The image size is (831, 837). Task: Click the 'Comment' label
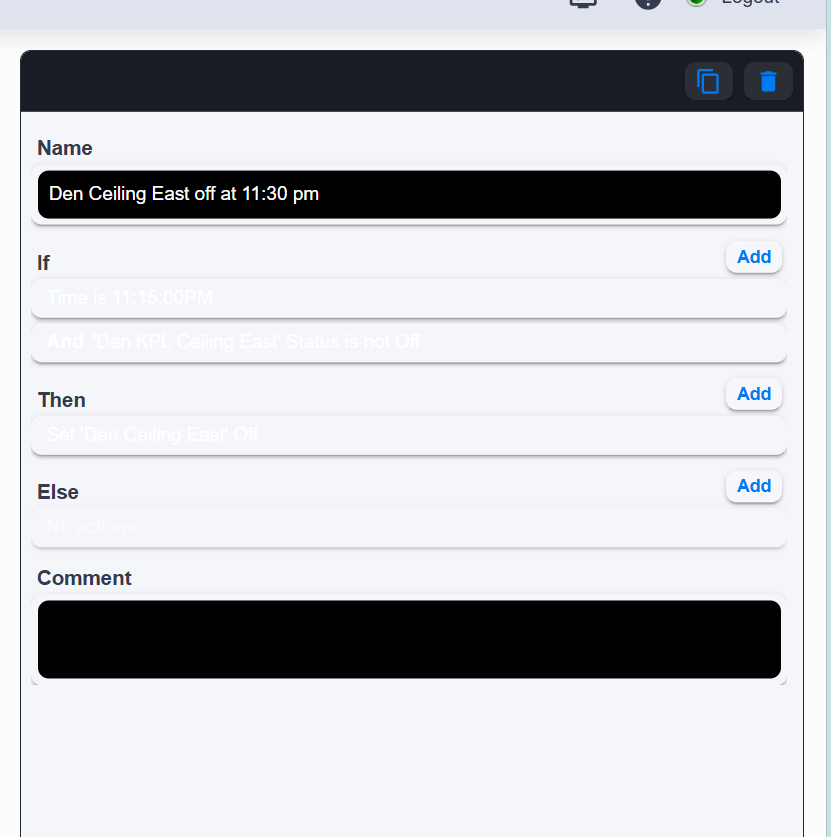coord(84,578)
